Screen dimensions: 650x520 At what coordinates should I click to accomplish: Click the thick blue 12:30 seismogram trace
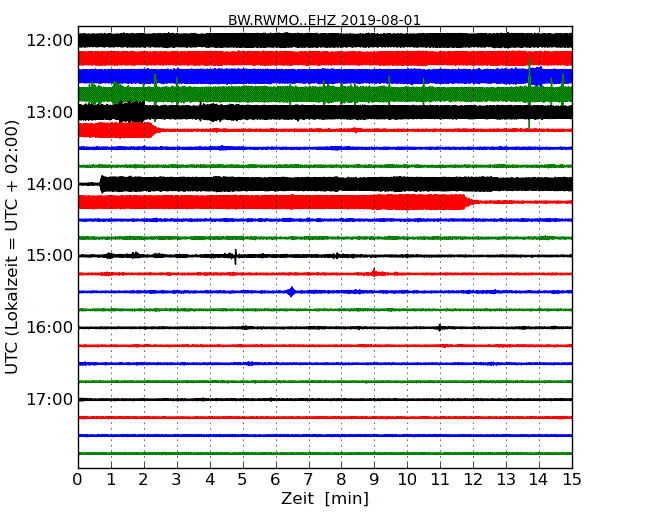tap(325, 76)
